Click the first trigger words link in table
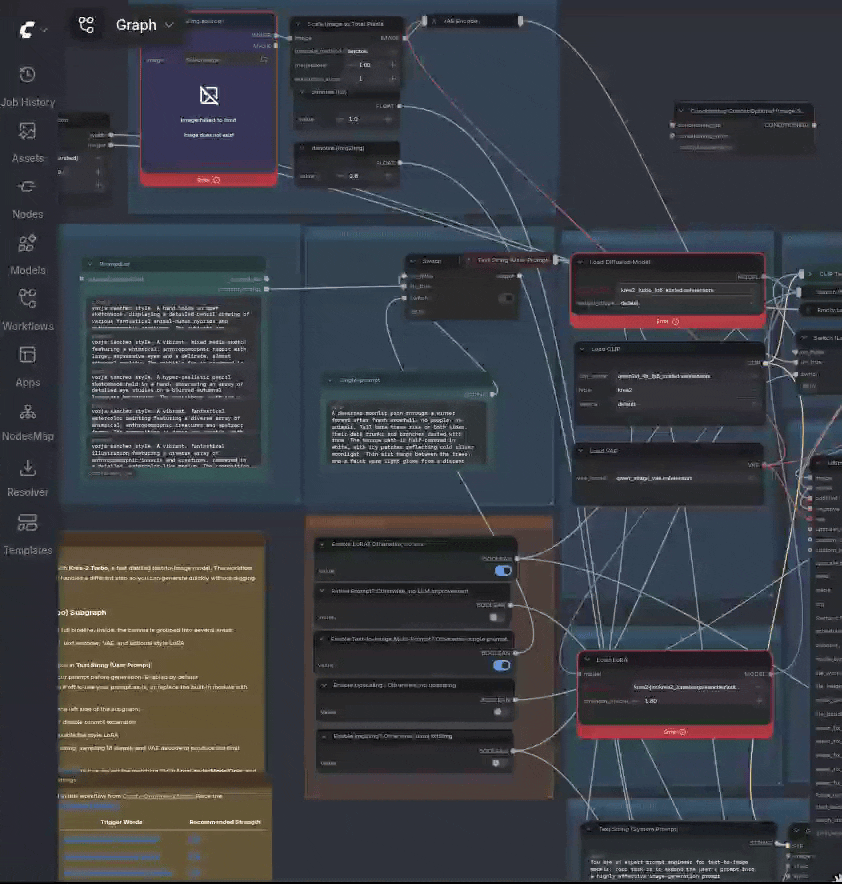The height and width of the screenshot is (884, 842). [111, 839]
